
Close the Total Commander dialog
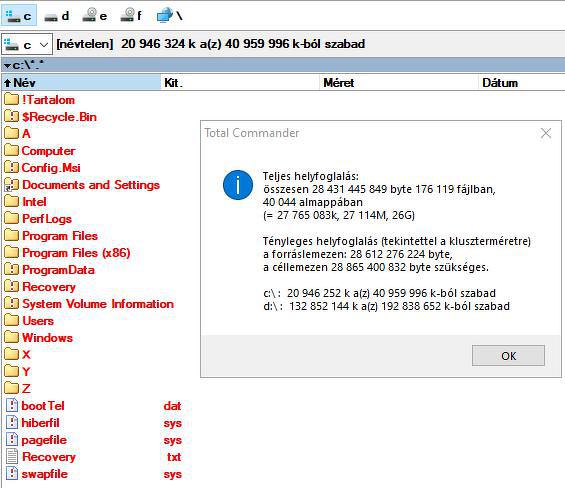(546, 133)
